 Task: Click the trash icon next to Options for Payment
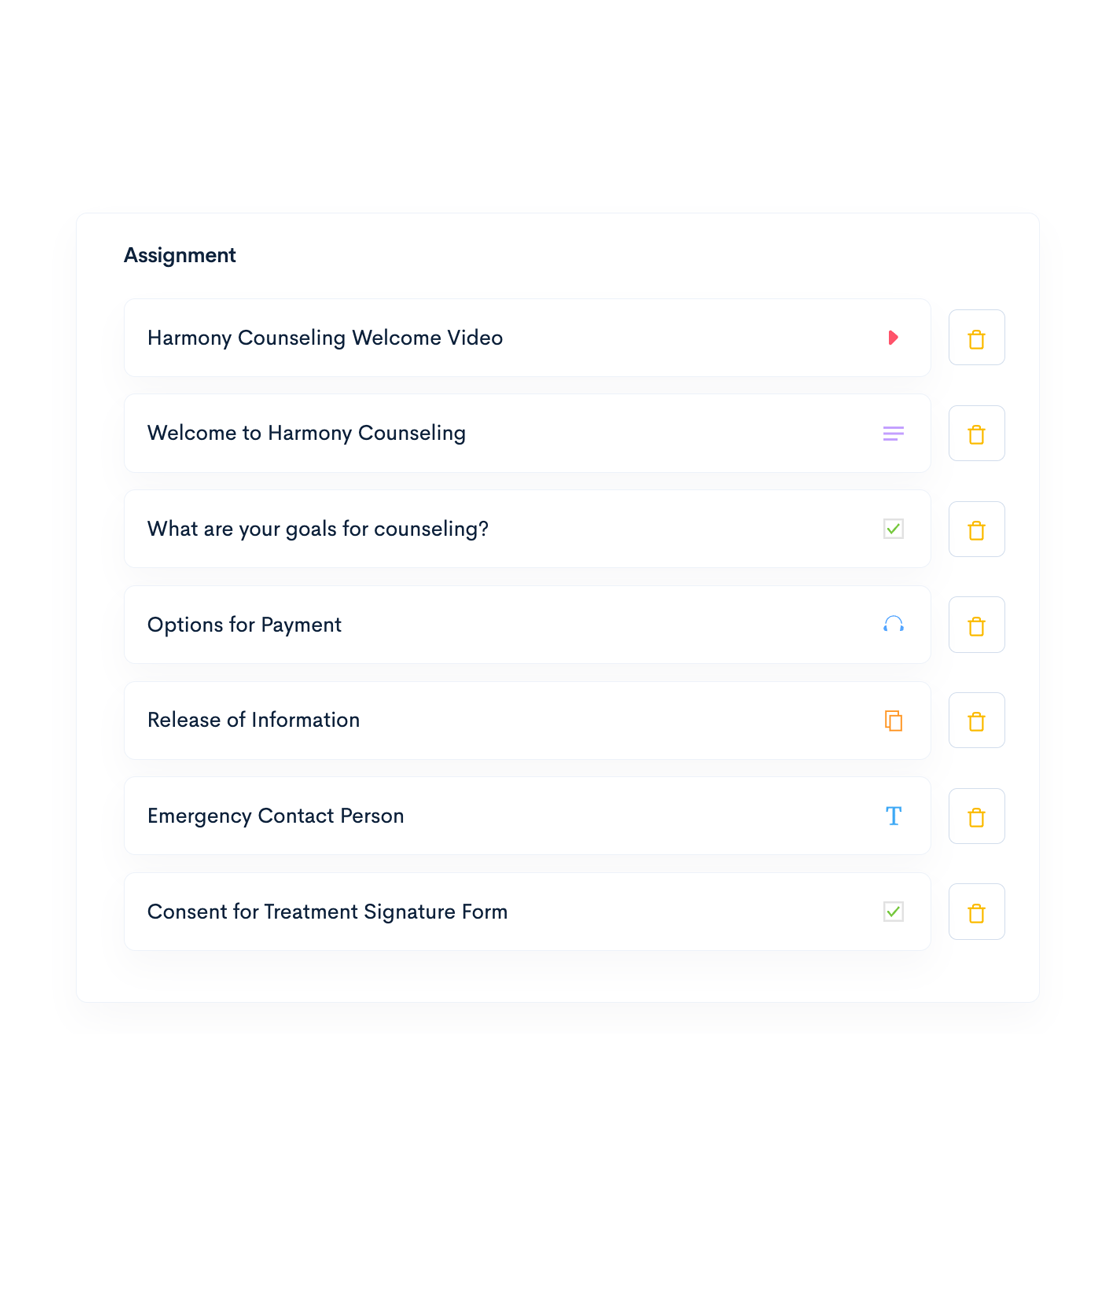(x=976, y=624)
